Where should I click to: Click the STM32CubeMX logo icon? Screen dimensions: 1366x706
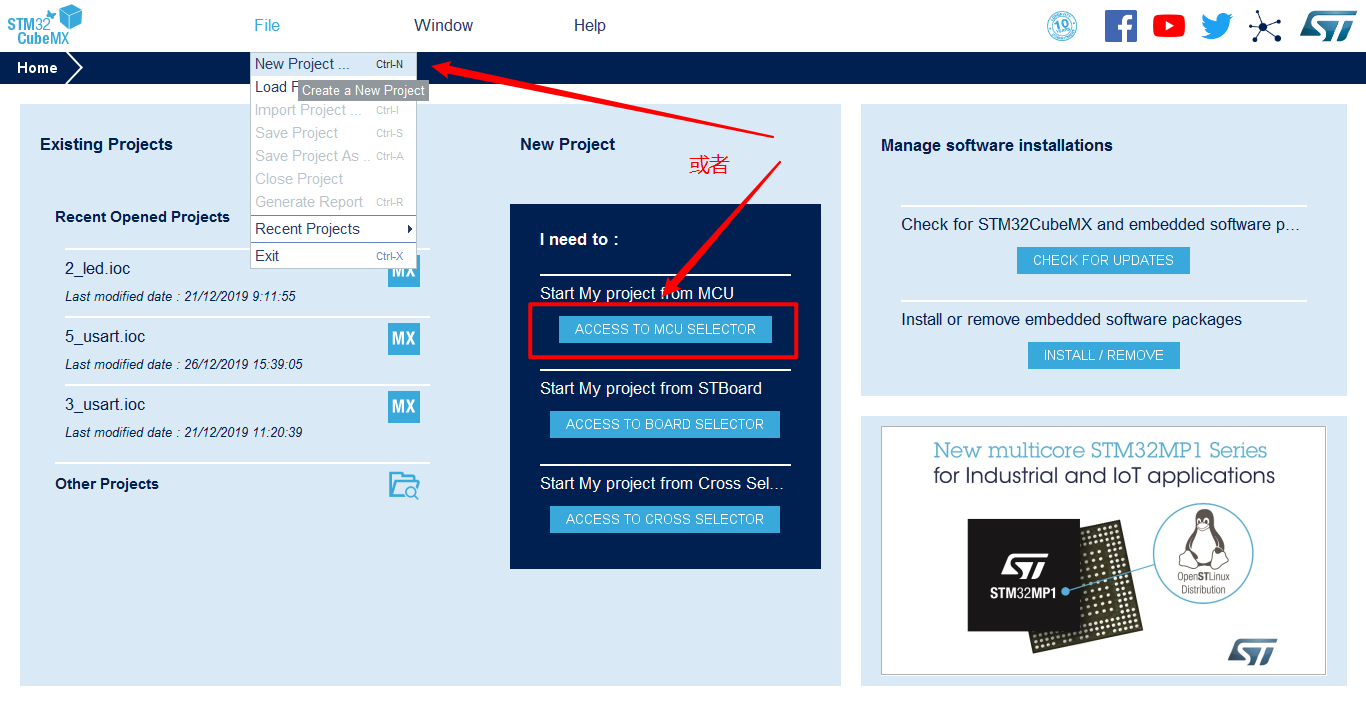[x=45, y=26]
